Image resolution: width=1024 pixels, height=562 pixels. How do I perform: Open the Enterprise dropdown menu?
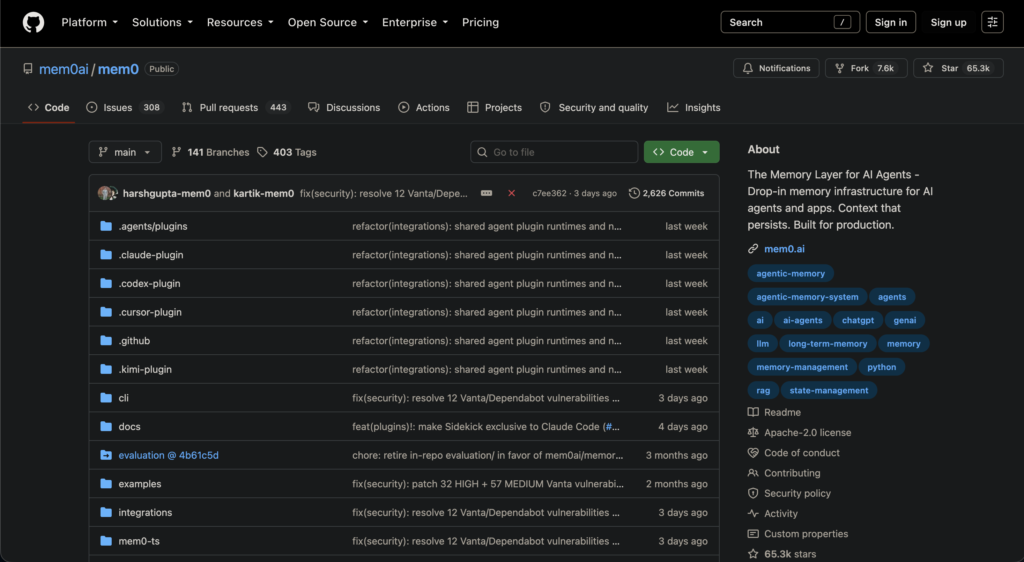[415, 22]
